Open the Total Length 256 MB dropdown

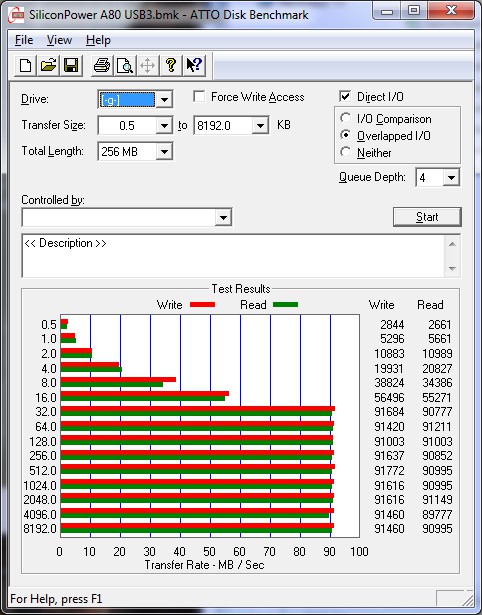(x=165, y=152)
